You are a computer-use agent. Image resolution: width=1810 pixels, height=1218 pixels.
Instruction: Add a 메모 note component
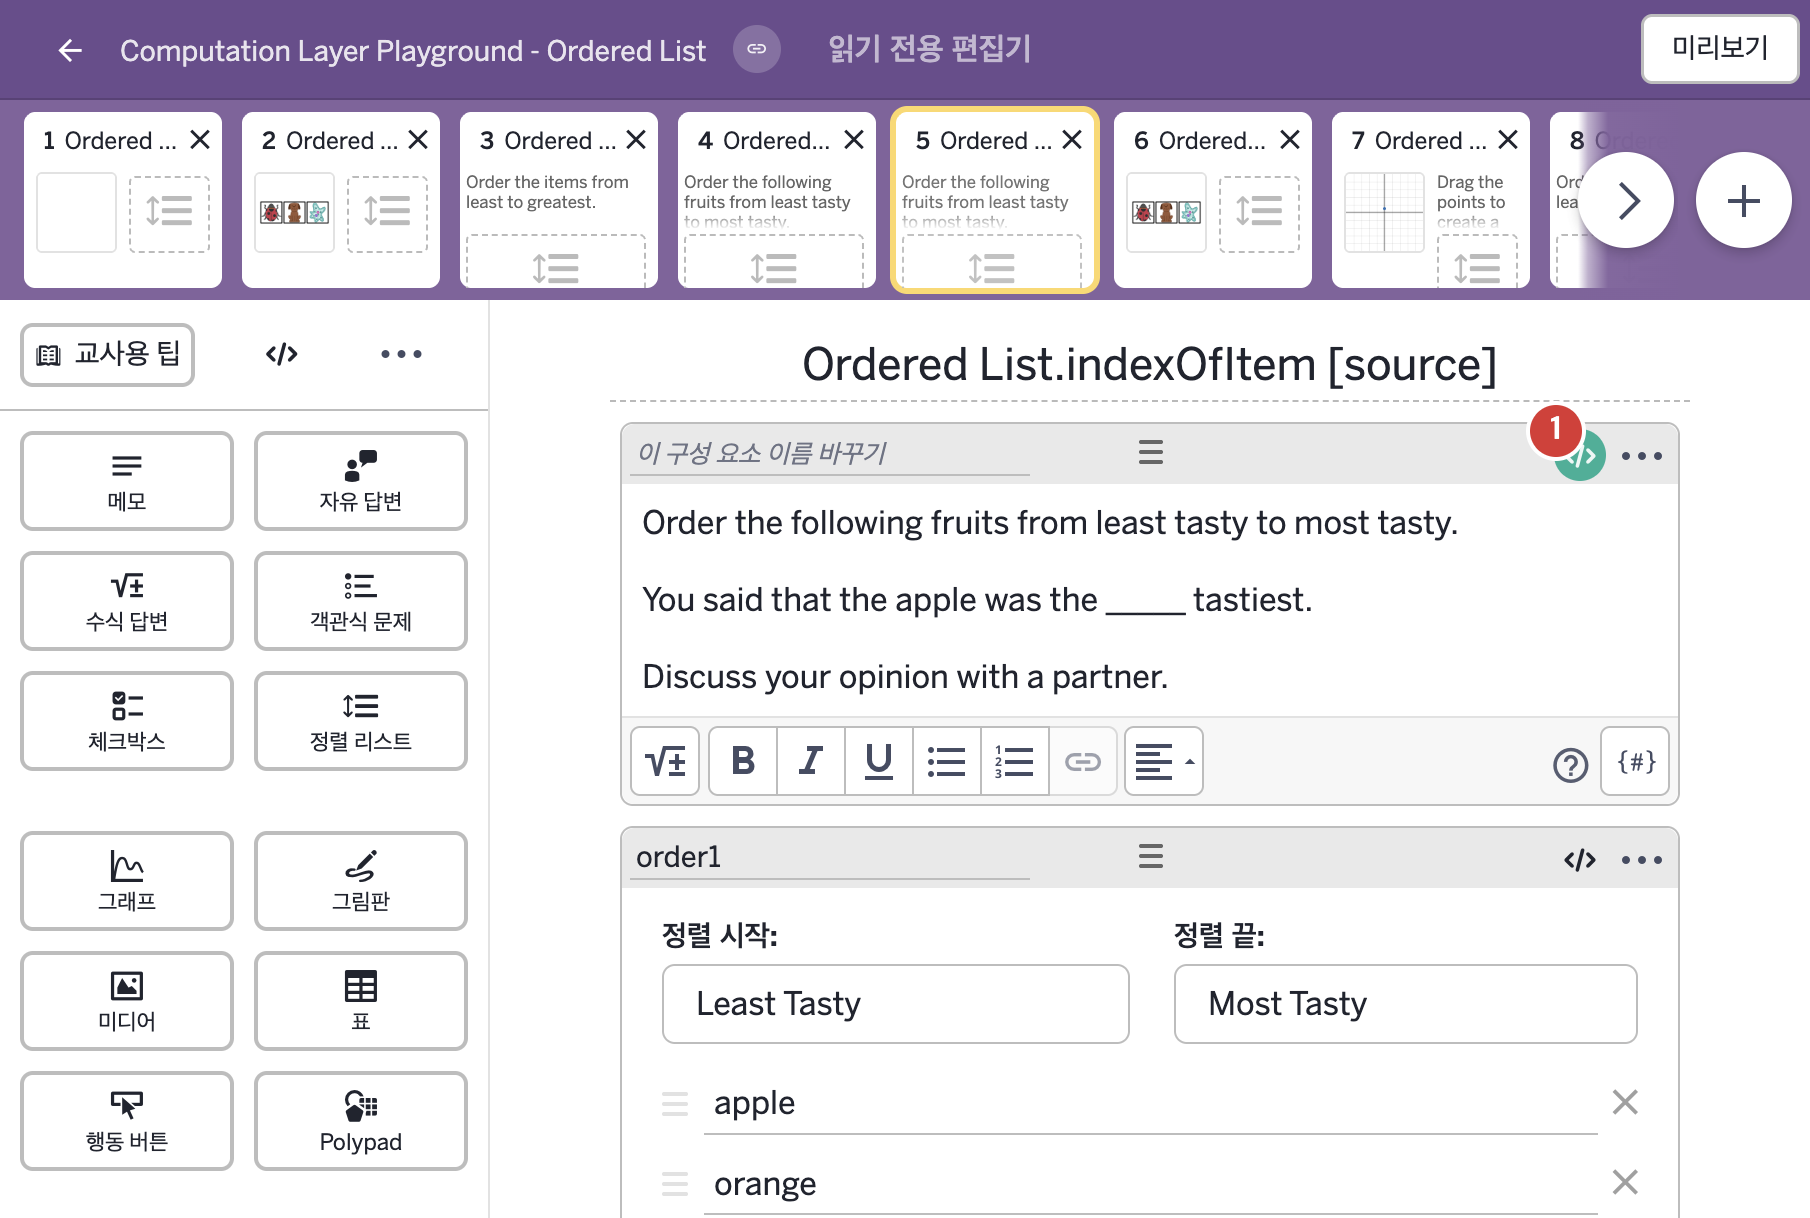[127, 481]
